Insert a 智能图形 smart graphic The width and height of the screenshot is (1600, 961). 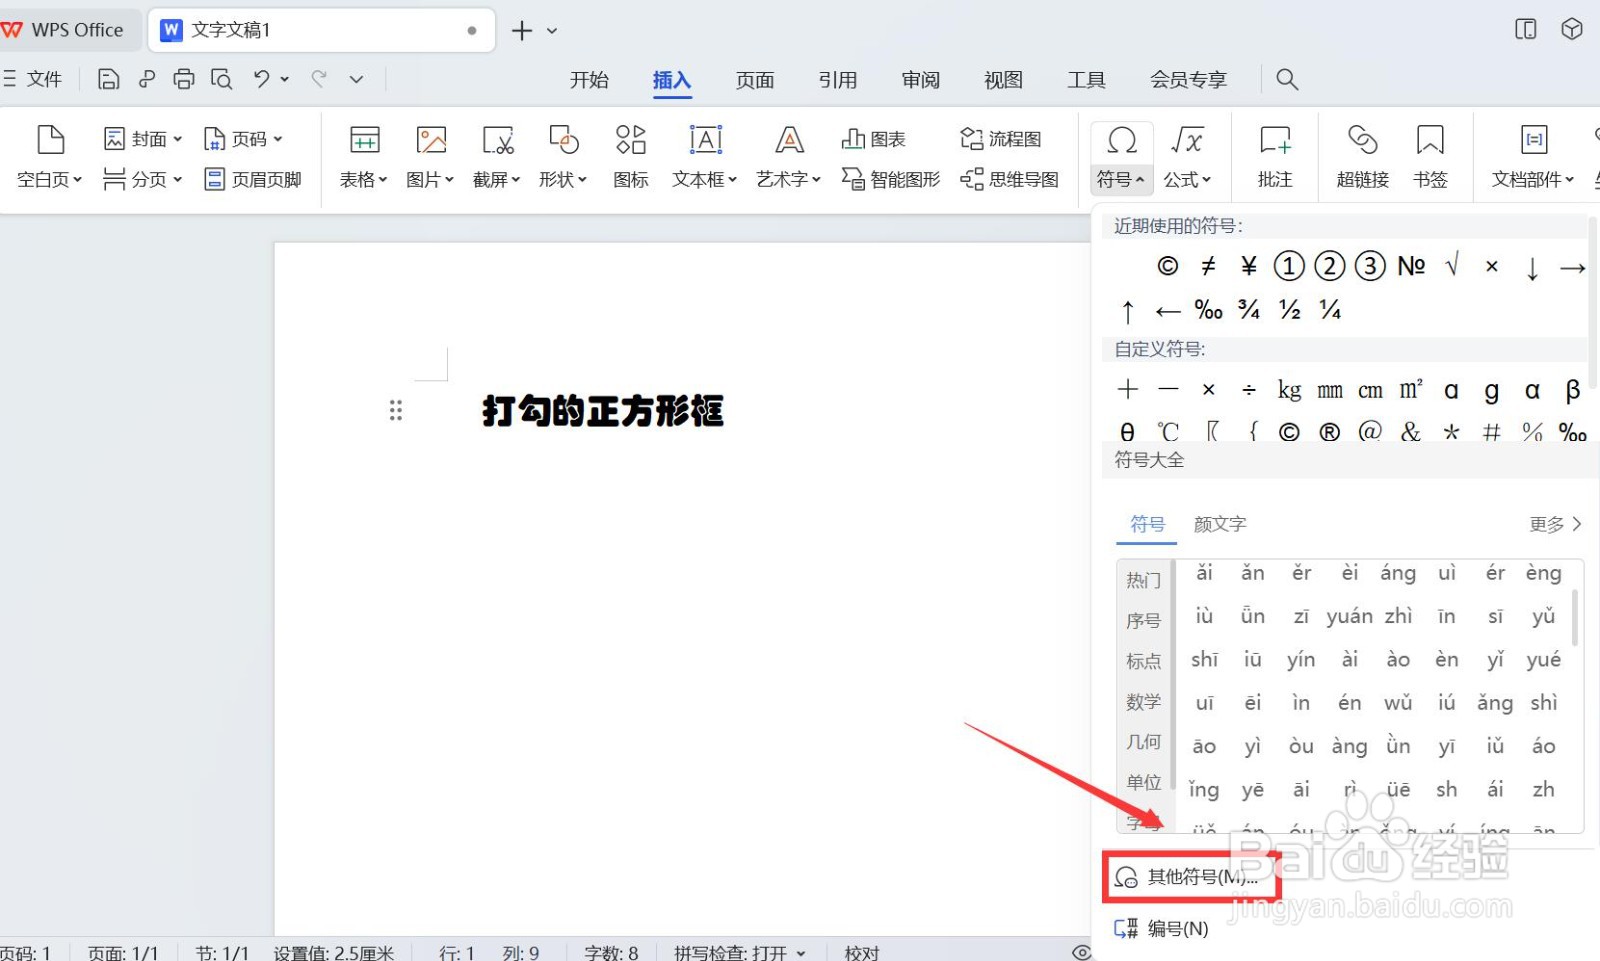click(x=889, y=180)
